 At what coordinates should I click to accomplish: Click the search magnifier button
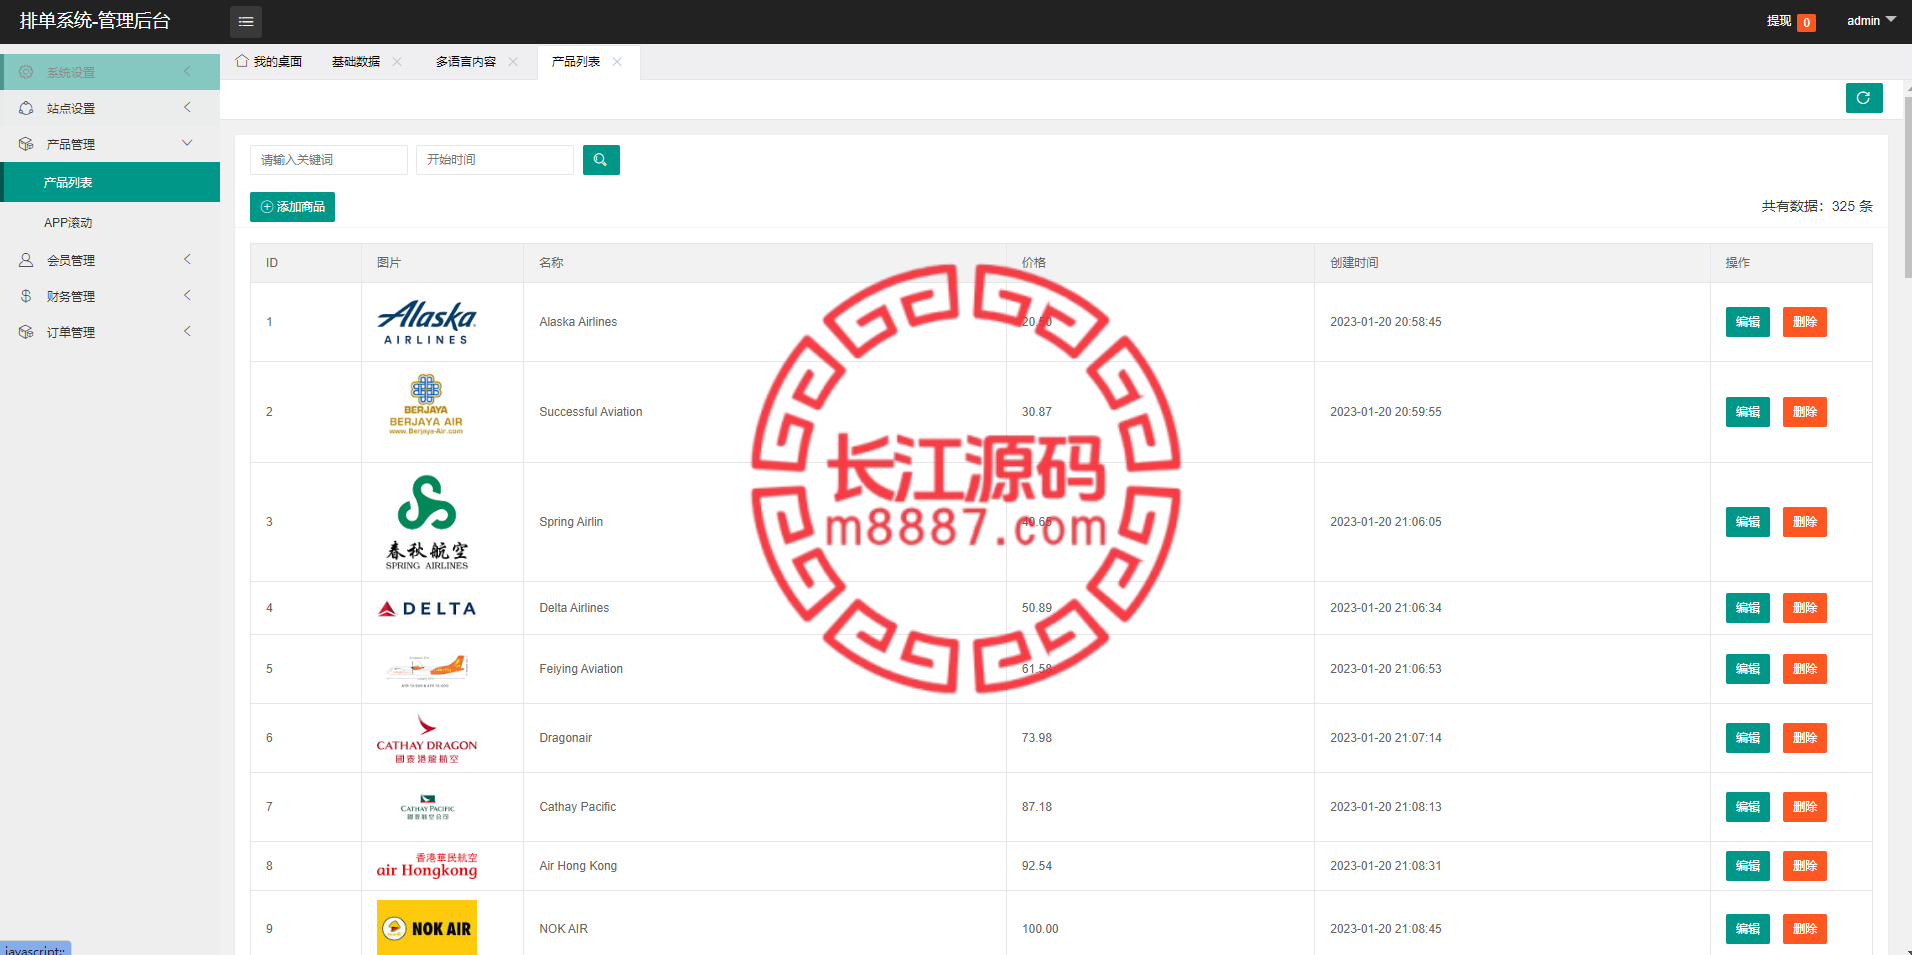(601, 160)
